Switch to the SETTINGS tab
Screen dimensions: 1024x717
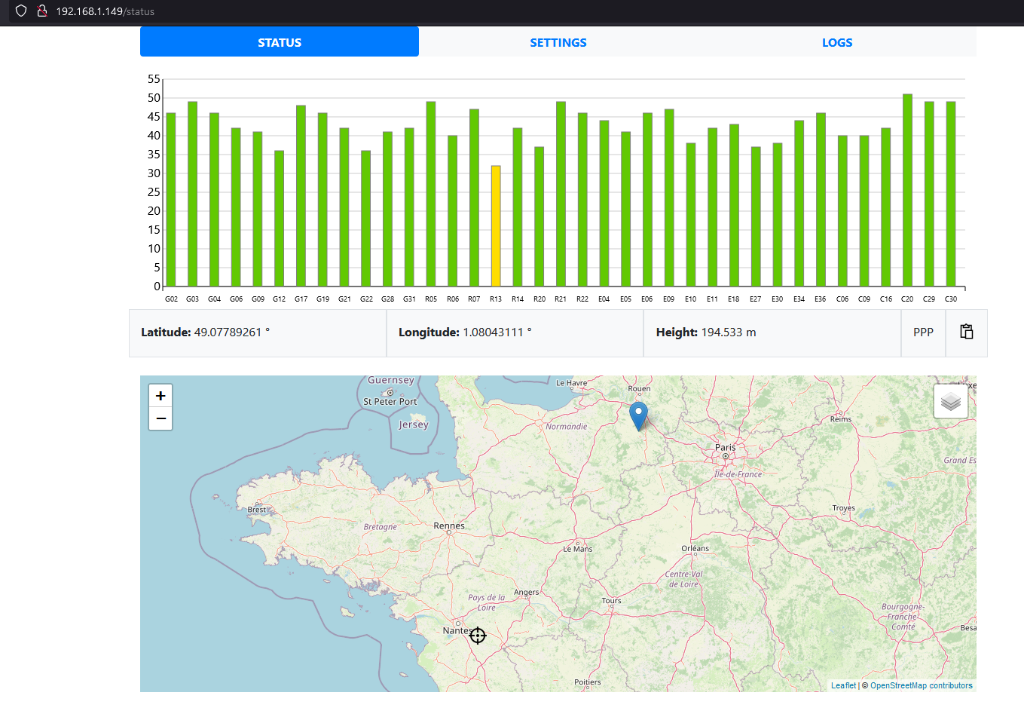click(558, 42)
